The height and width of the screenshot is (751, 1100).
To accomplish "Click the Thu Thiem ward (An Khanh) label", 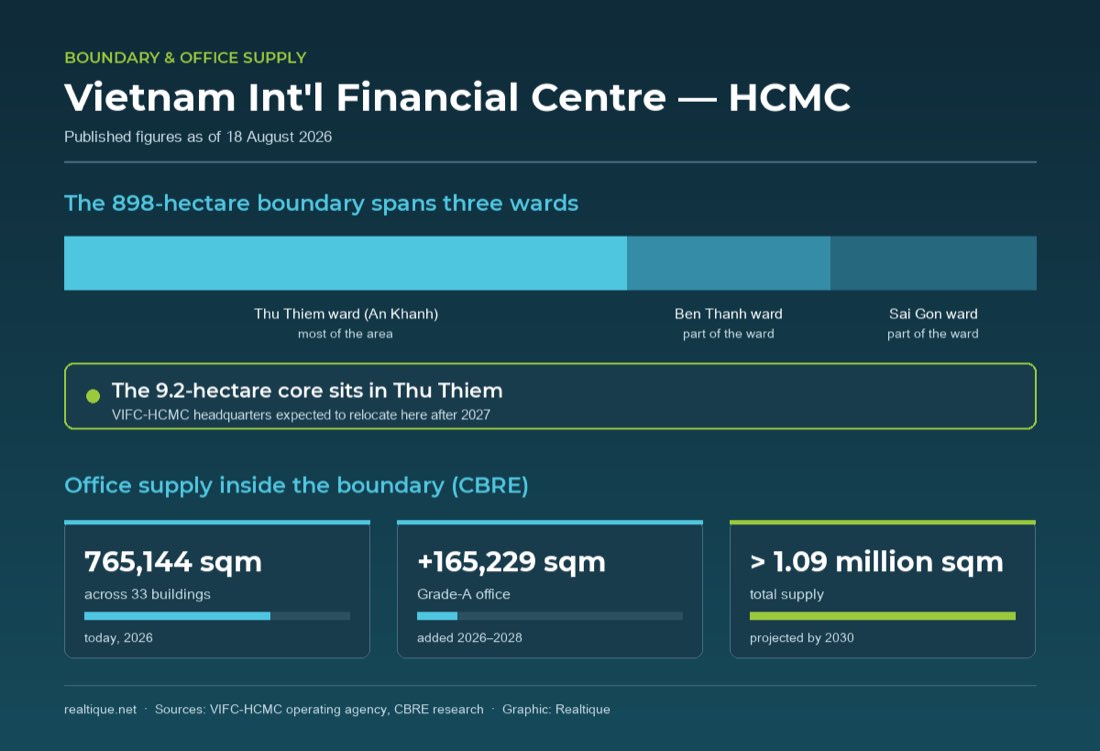I will pos(346,313).
